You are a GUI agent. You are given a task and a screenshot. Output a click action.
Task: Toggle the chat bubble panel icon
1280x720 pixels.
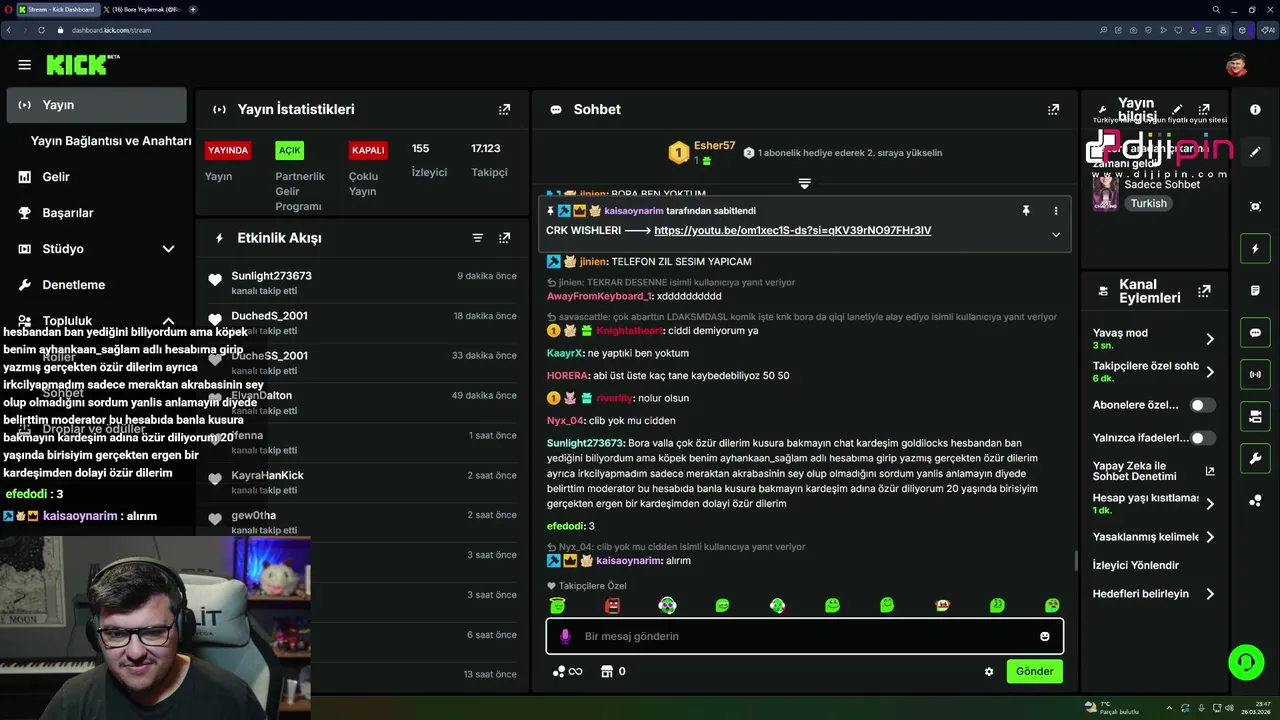coord(1255,333)
